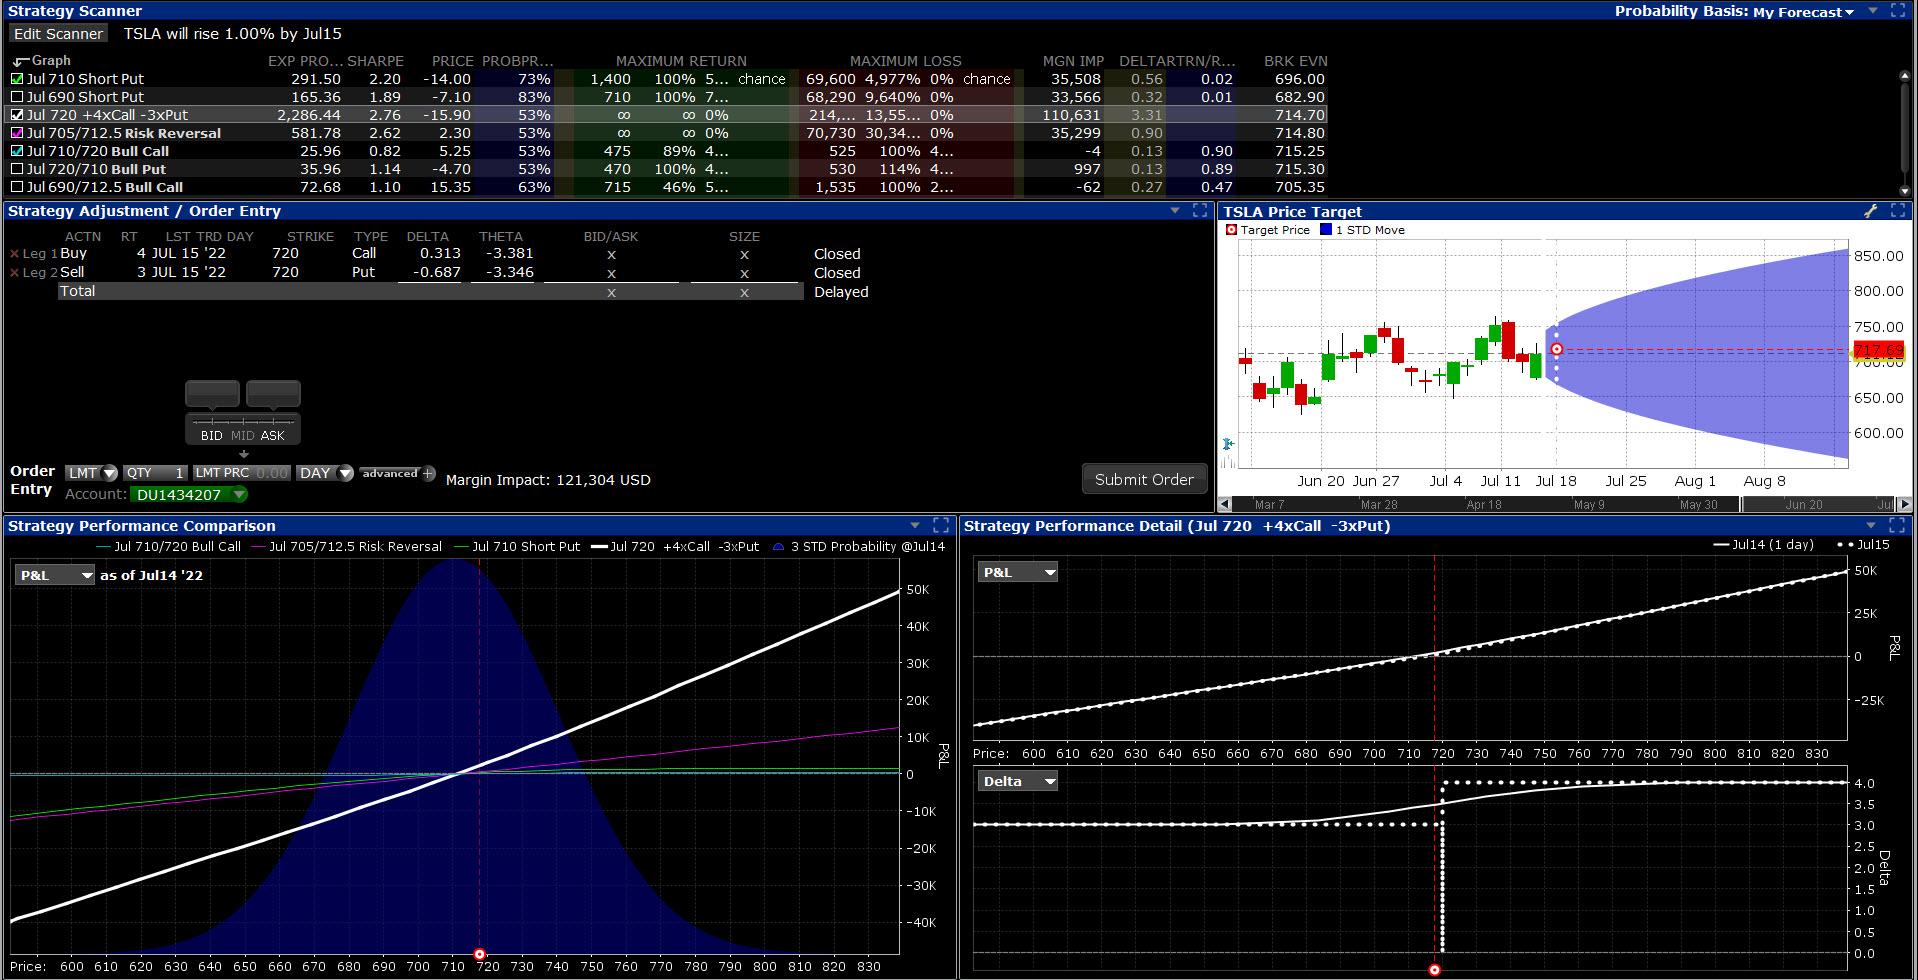The image size is (1918, 980).
Task: Maximize the TSLA Price Target panel
Action: [x=1898, y=211]
